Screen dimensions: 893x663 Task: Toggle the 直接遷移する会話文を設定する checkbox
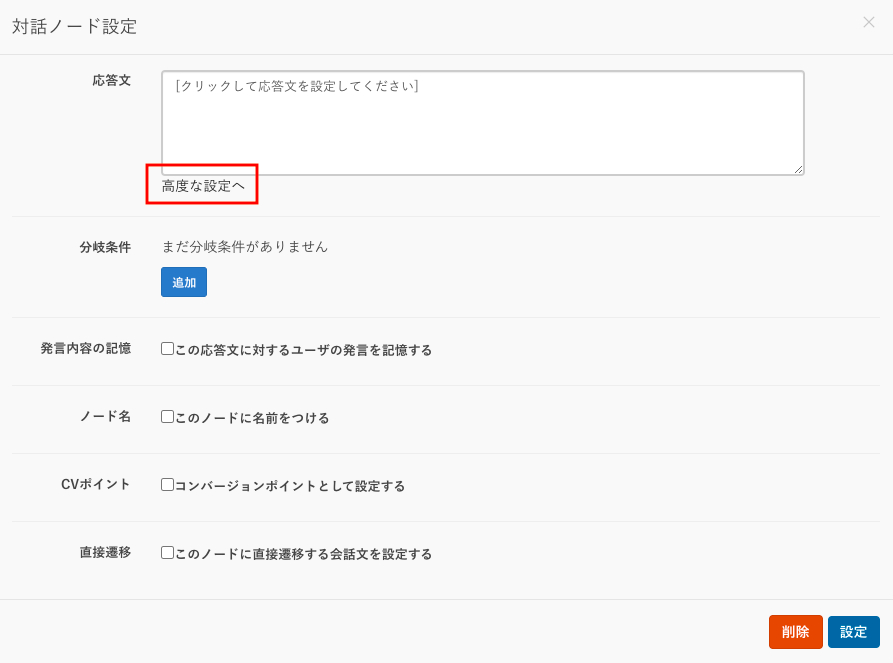tap(168, 553)
